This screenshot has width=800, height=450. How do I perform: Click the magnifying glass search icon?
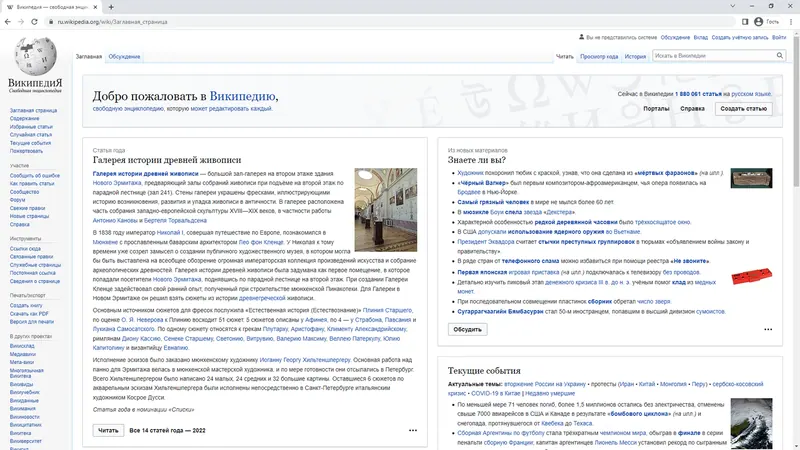[x=780, y=56]
